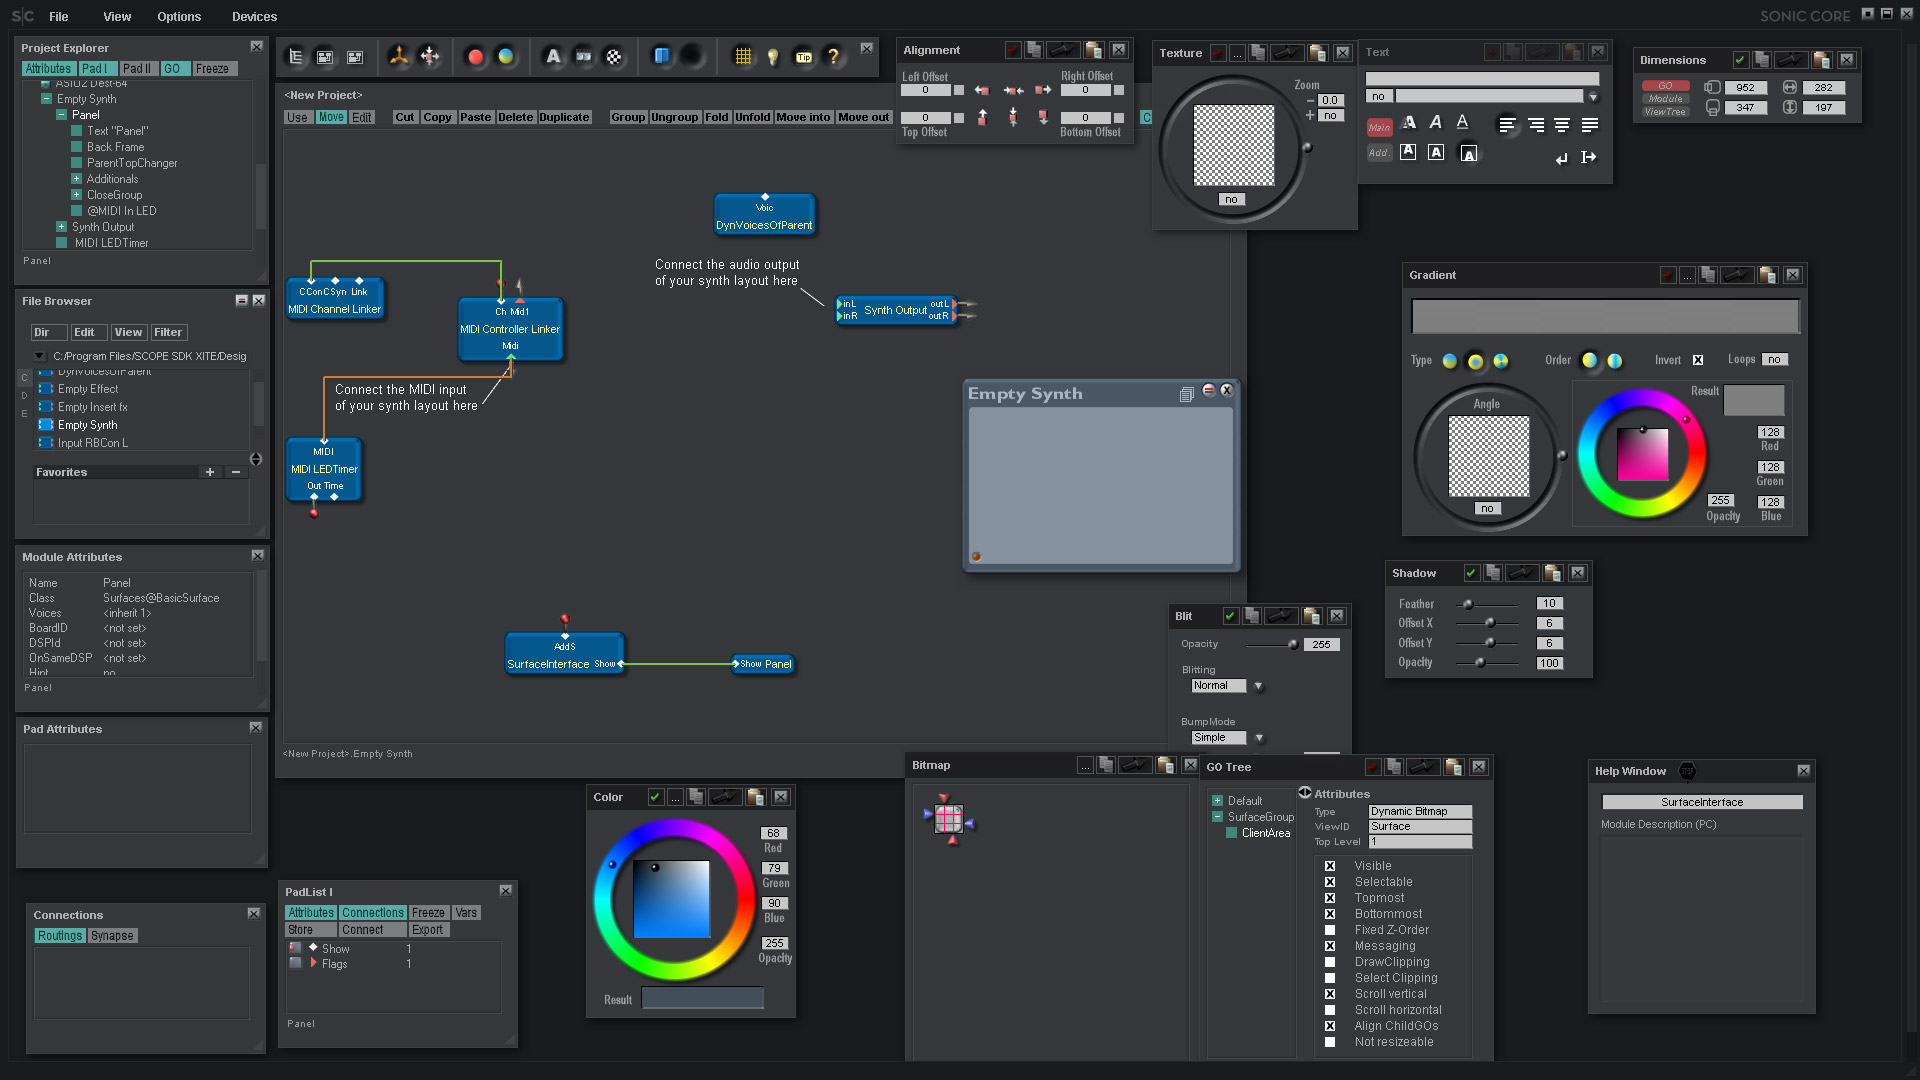1920x1080 pixels.
Task: Click the underline A icon in Text panel
Action: (1462, 122)
